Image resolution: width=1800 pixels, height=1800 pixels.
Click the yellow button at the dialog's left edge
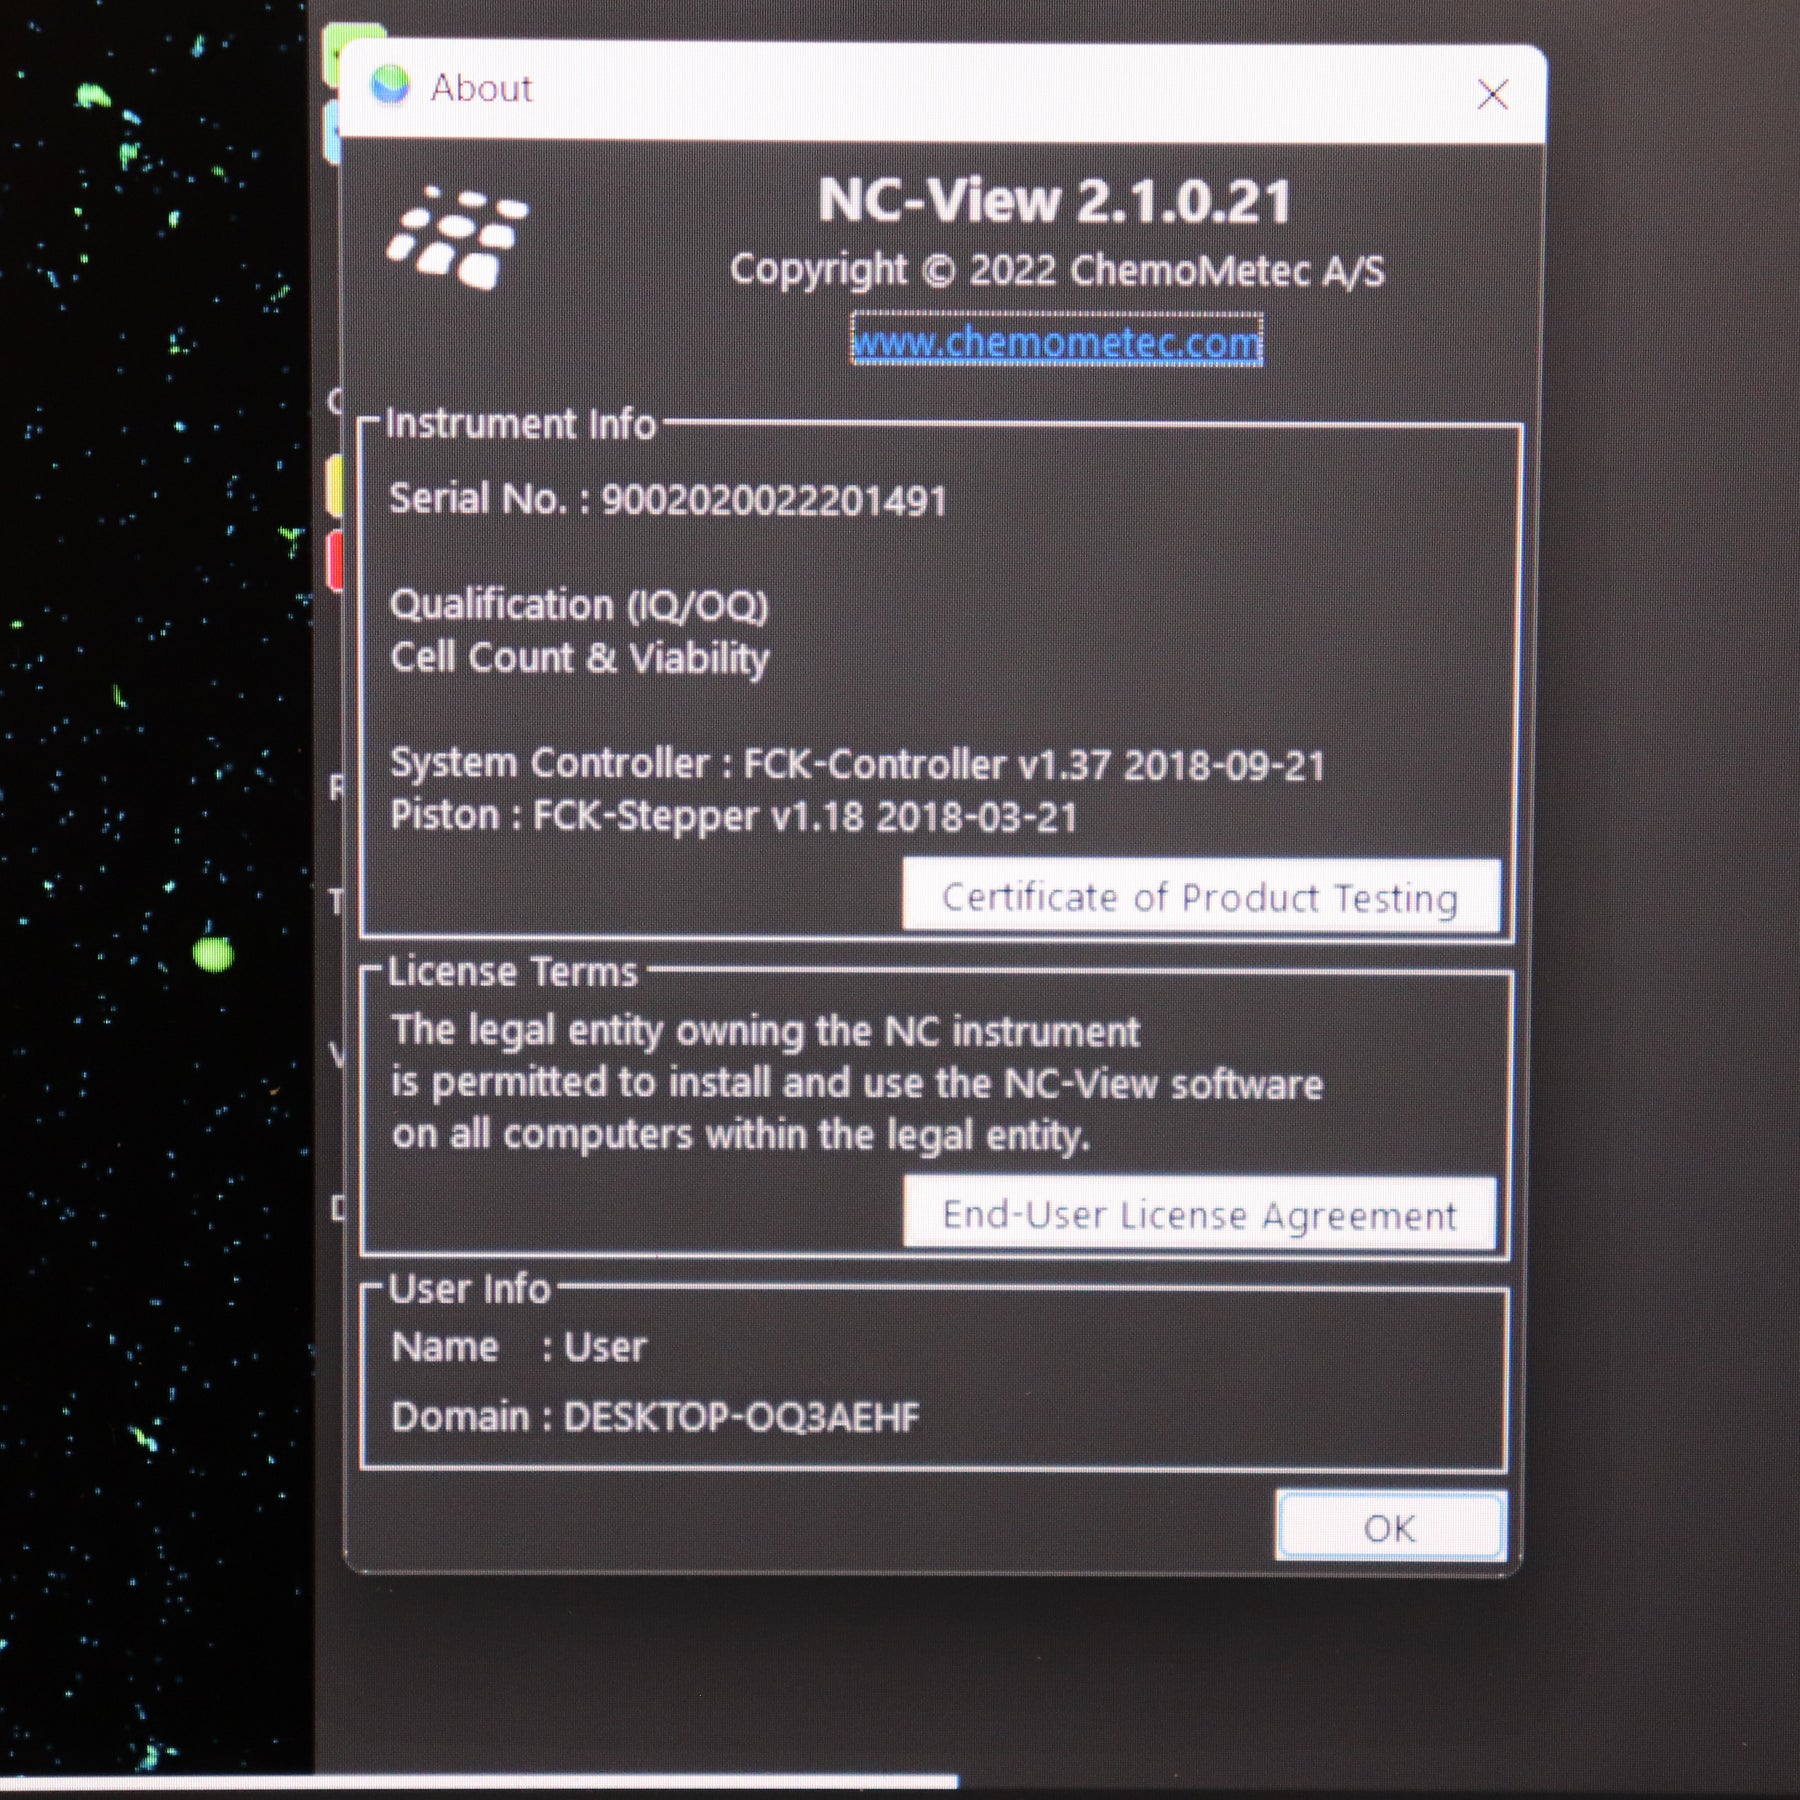(x=334, y=485)
